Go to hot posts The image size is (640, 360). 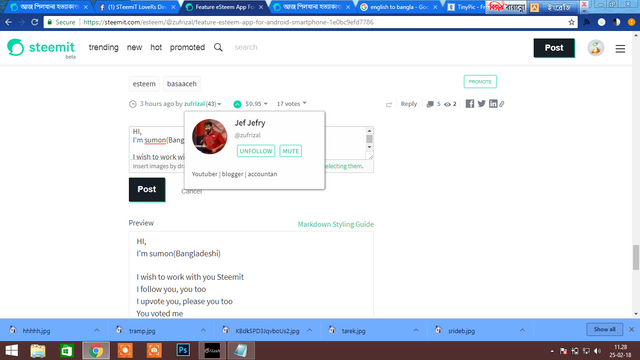(156, 47)
